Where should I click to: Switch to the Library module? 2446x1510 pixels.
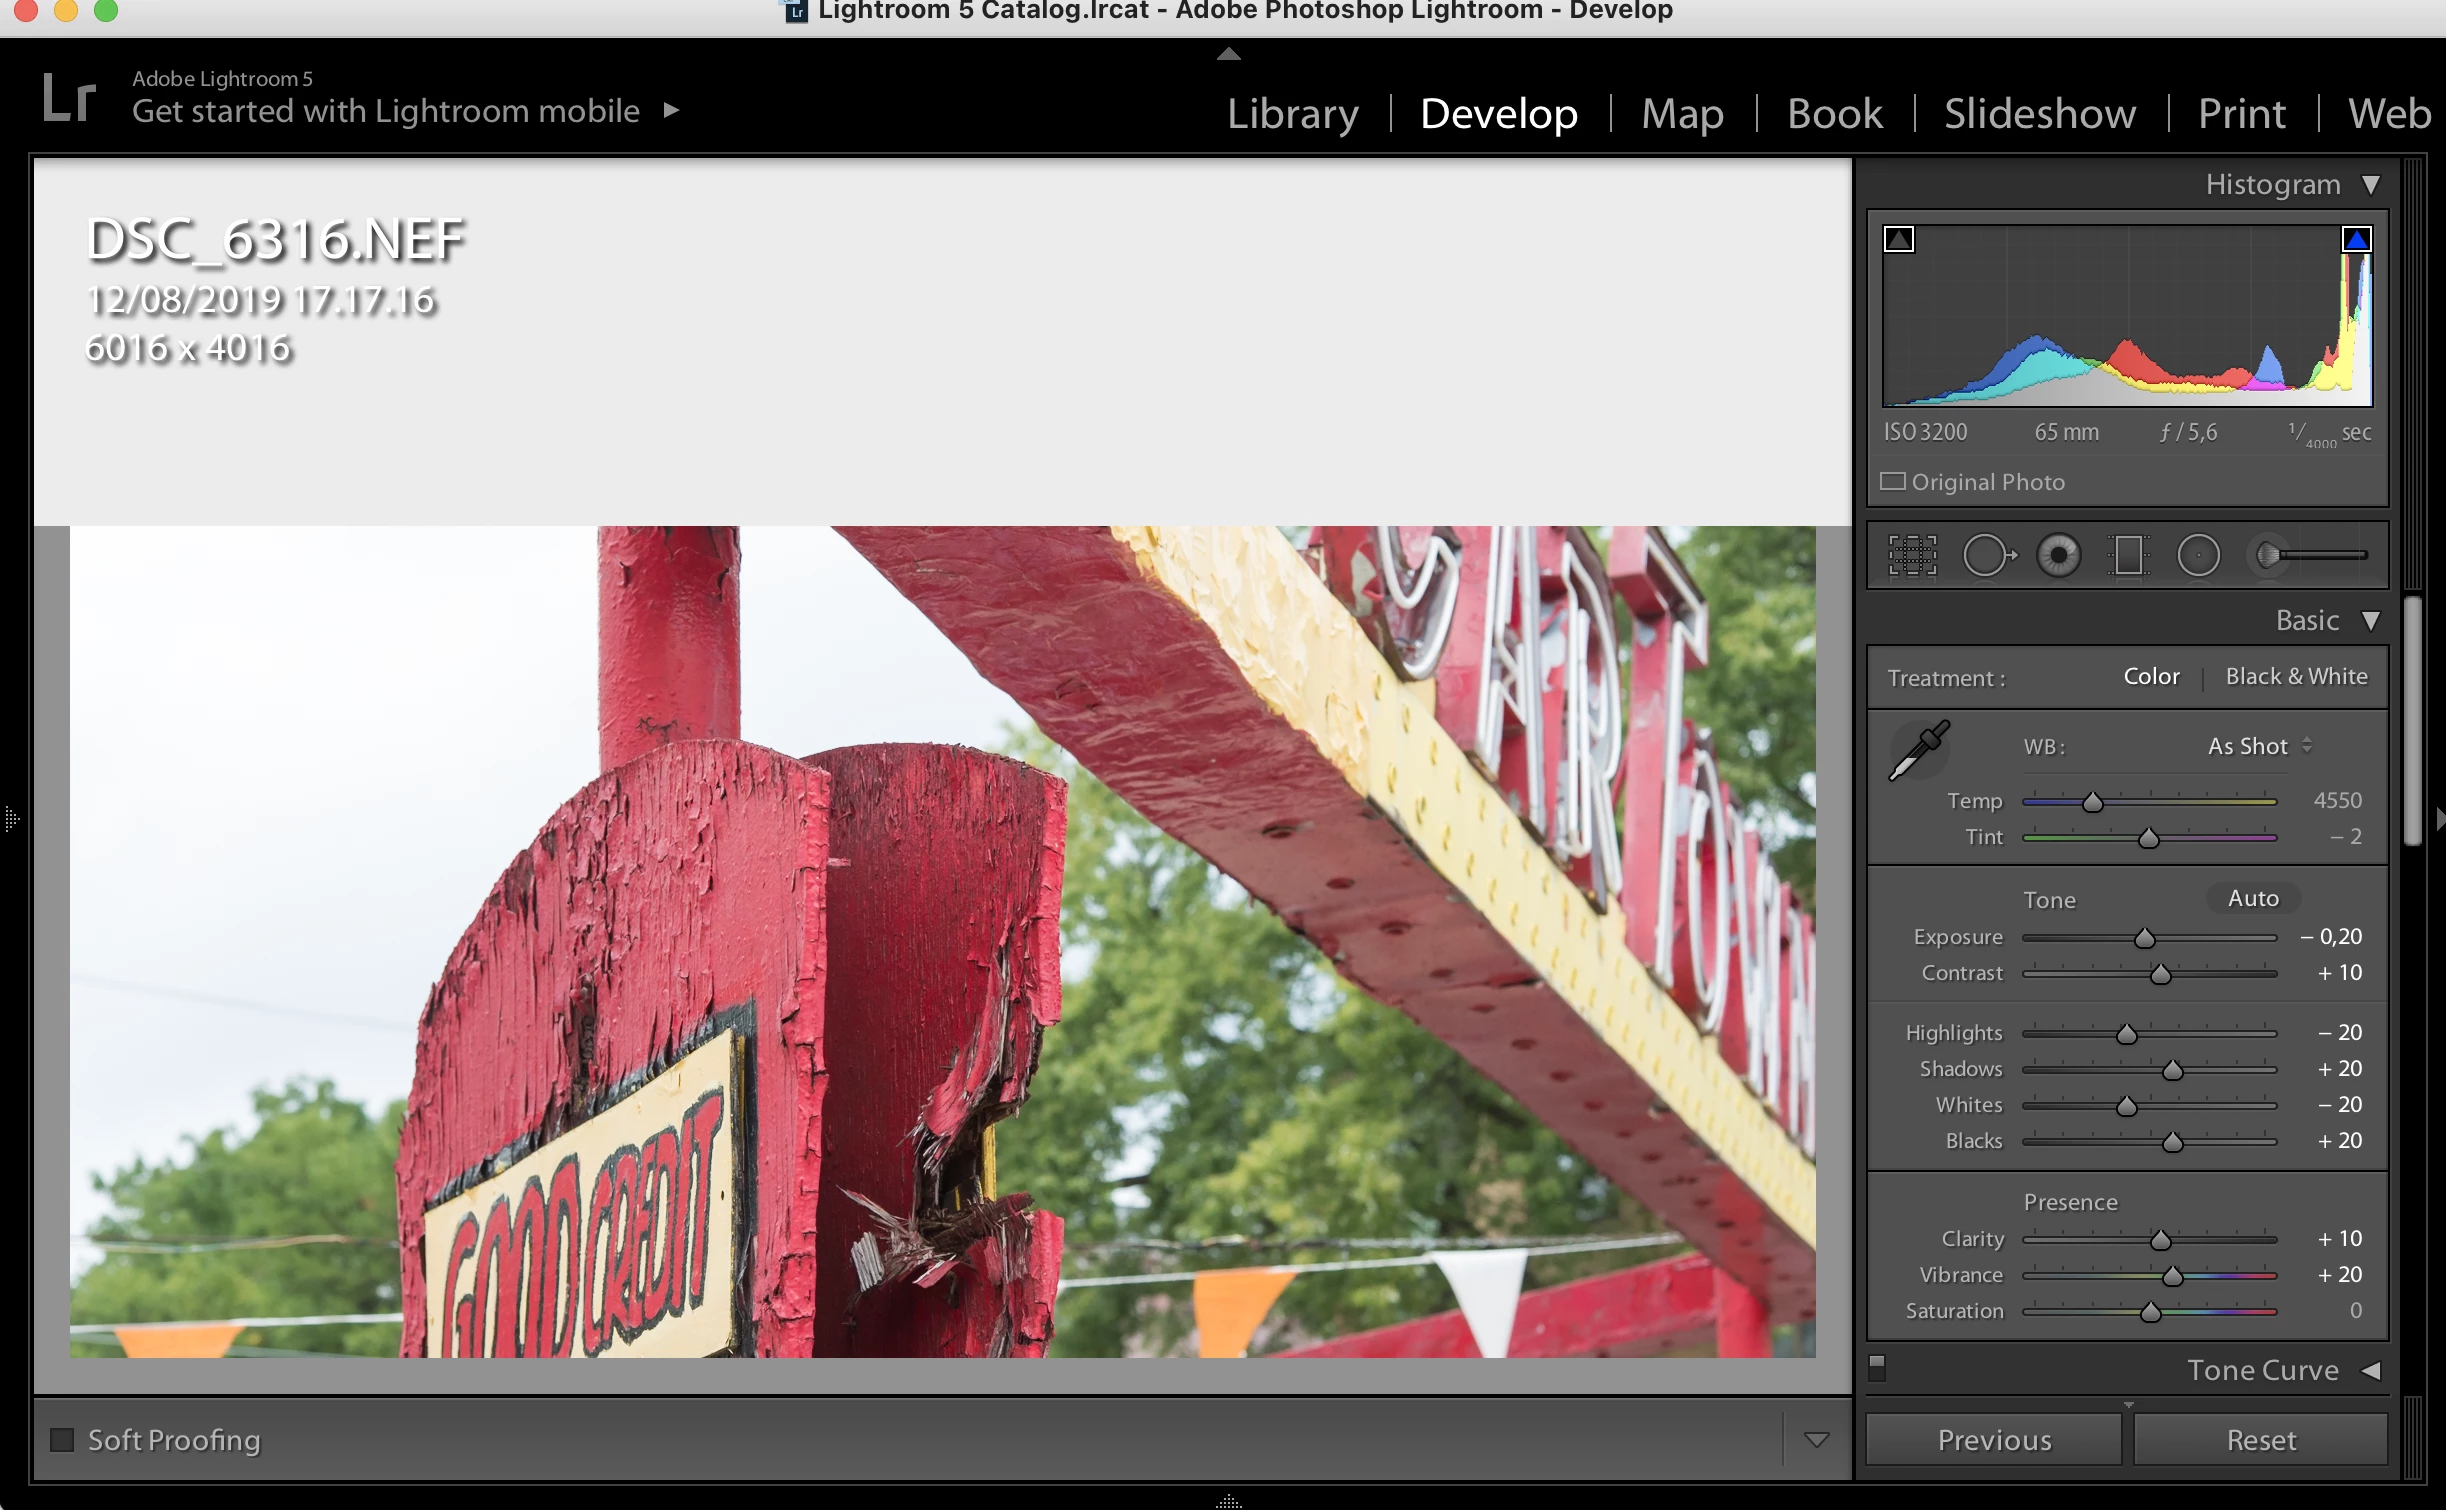tap(1292, 113)
